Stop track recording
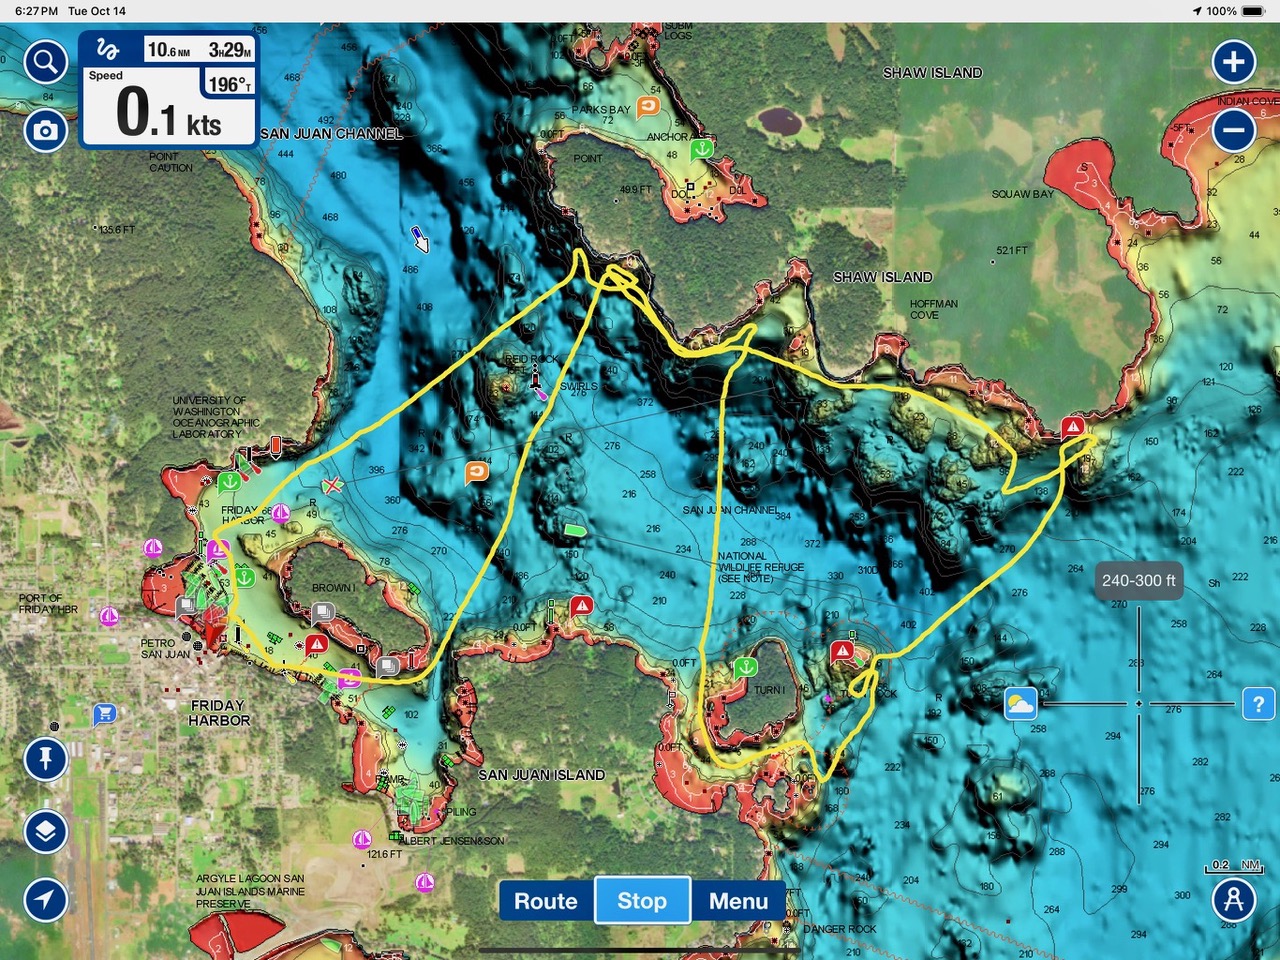The height and width of the screenshot is (960, 1280). click(x=641, y=901)
